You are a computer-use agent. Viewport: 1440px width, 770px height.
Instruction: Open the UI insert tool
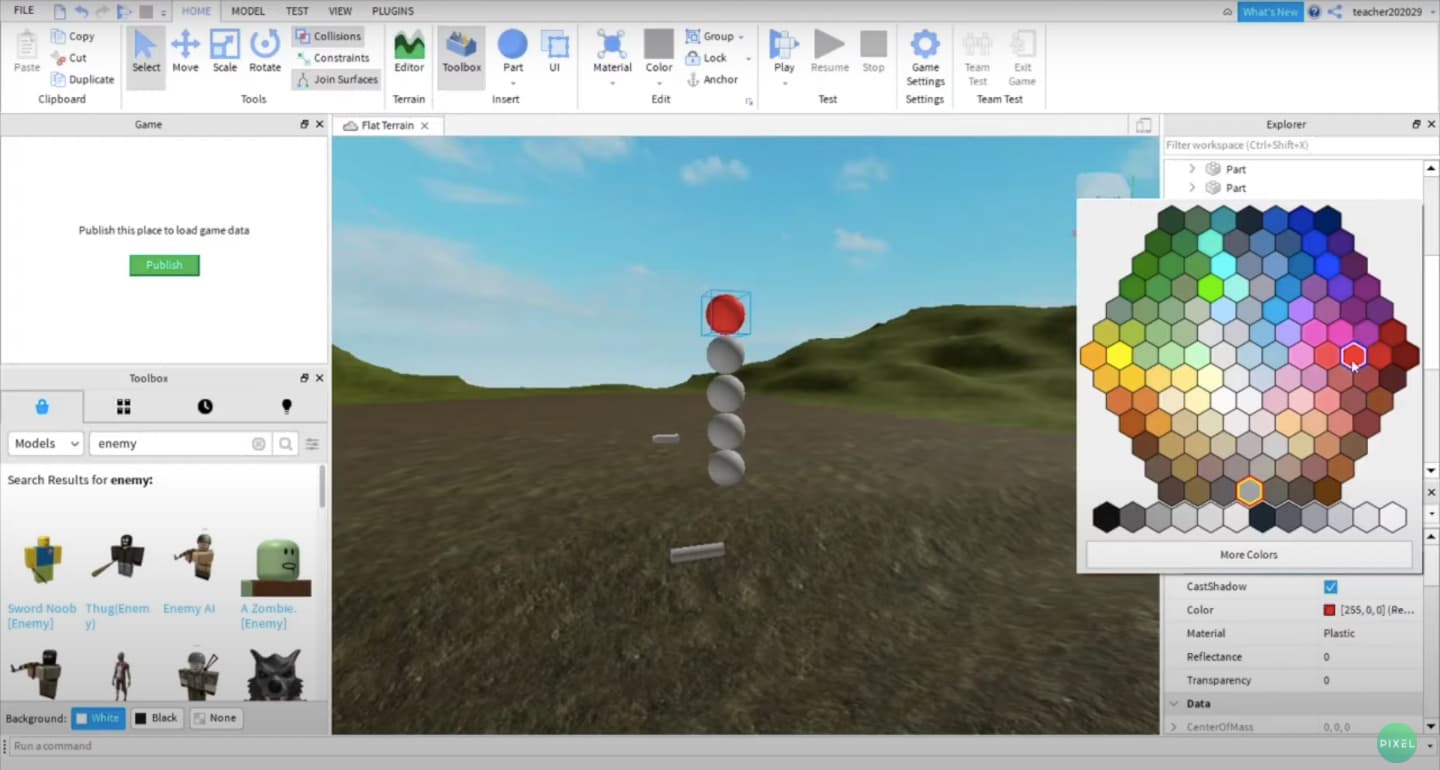(x=554, y=52)
